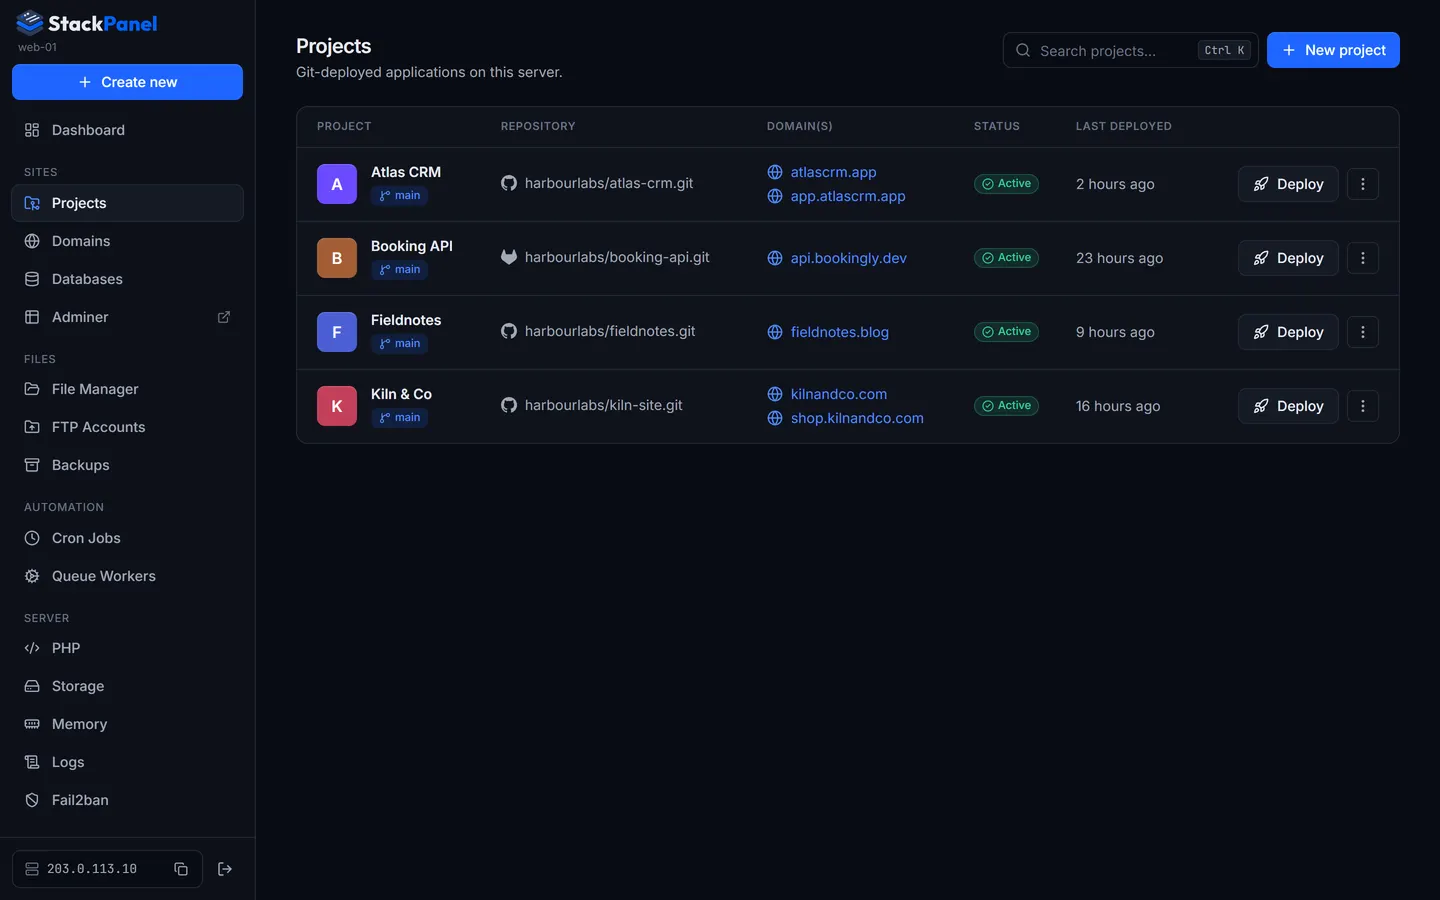Deploy the Atlas CRM project
Screen dimensions: 1440x900
click(x=1288, y=184)
